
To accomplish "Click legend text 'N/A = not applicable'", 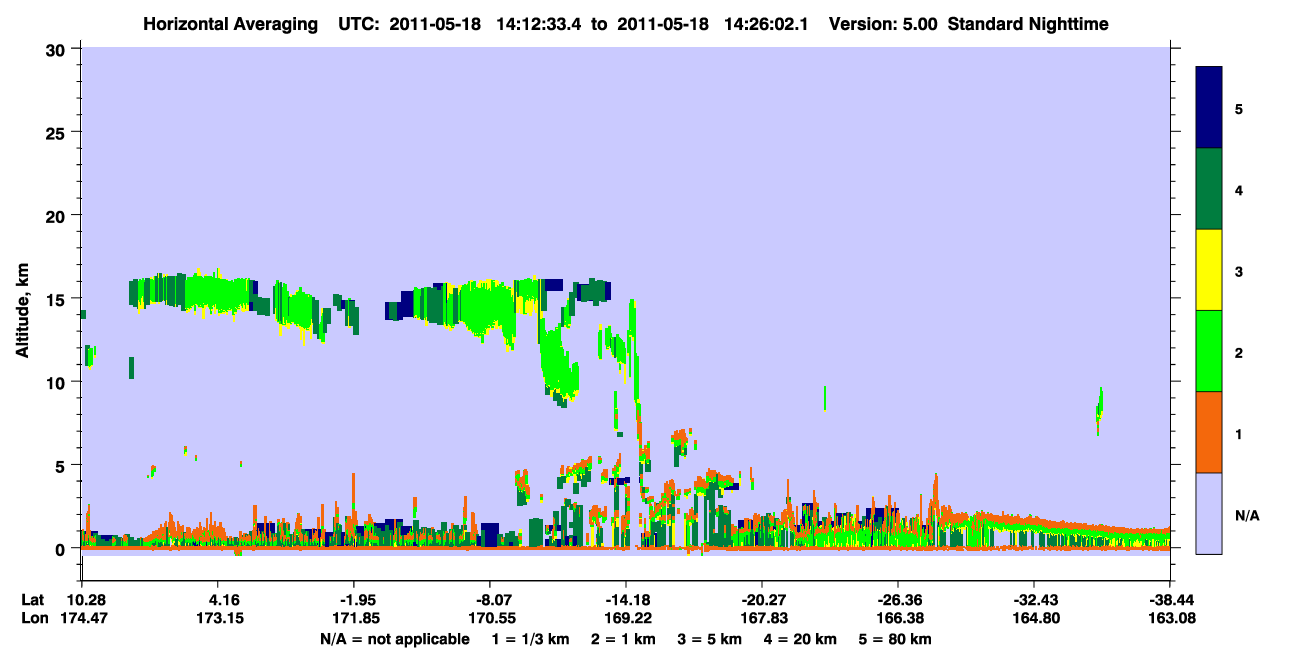I will (x=395, y=639).
